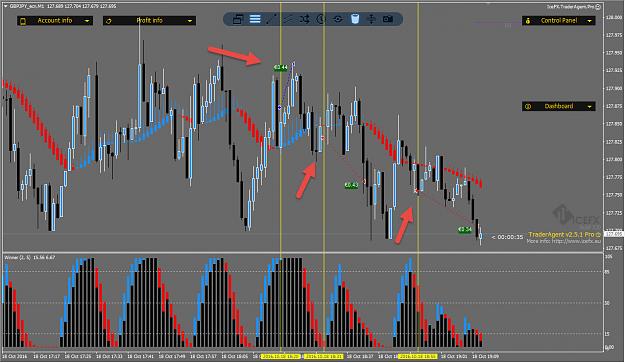Viewport: 625px width, 363px height.
Task: Click the green 0.43 profit label
Action: point(351,185)
